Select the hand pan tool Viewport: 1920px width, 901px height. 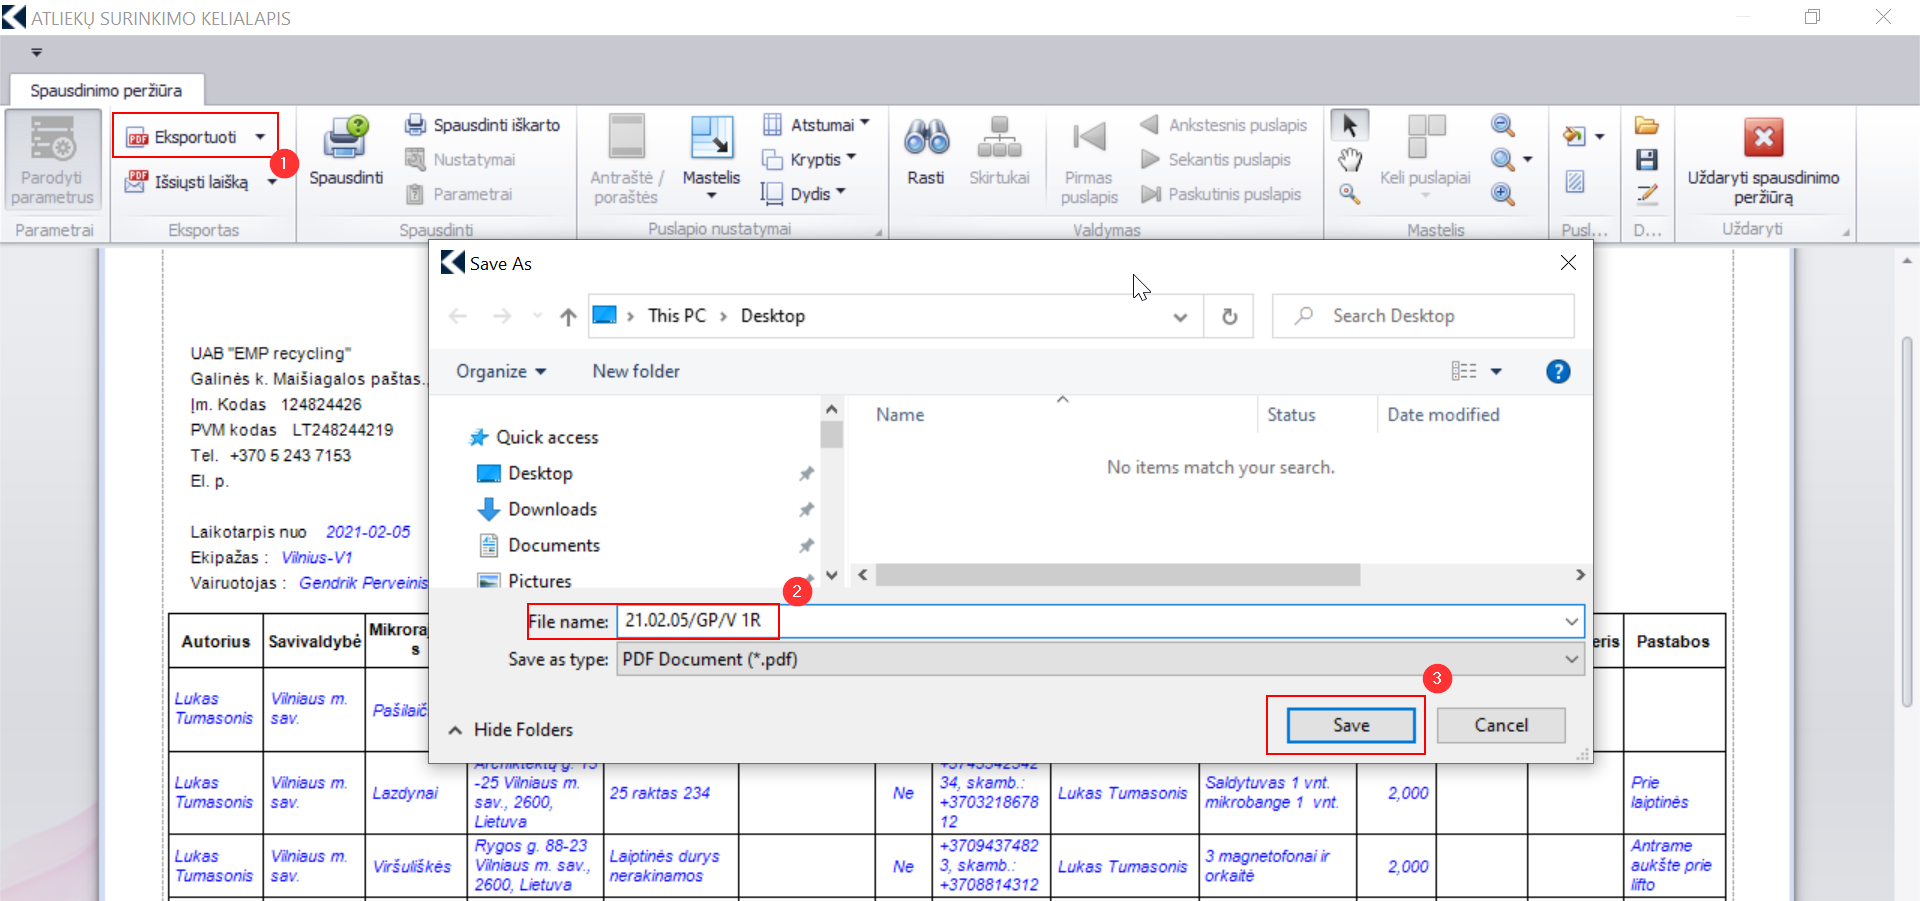tap(1350, 160)
